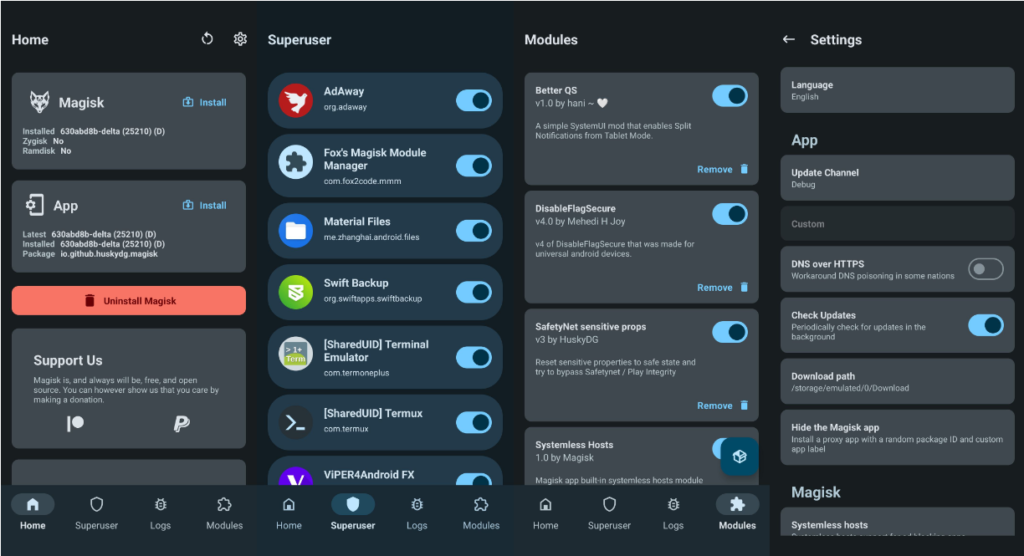Enable the DNS over HTTPS switch
This screenshot has width=1024, height=556.
pyautogui.click(x=985, y=269)
